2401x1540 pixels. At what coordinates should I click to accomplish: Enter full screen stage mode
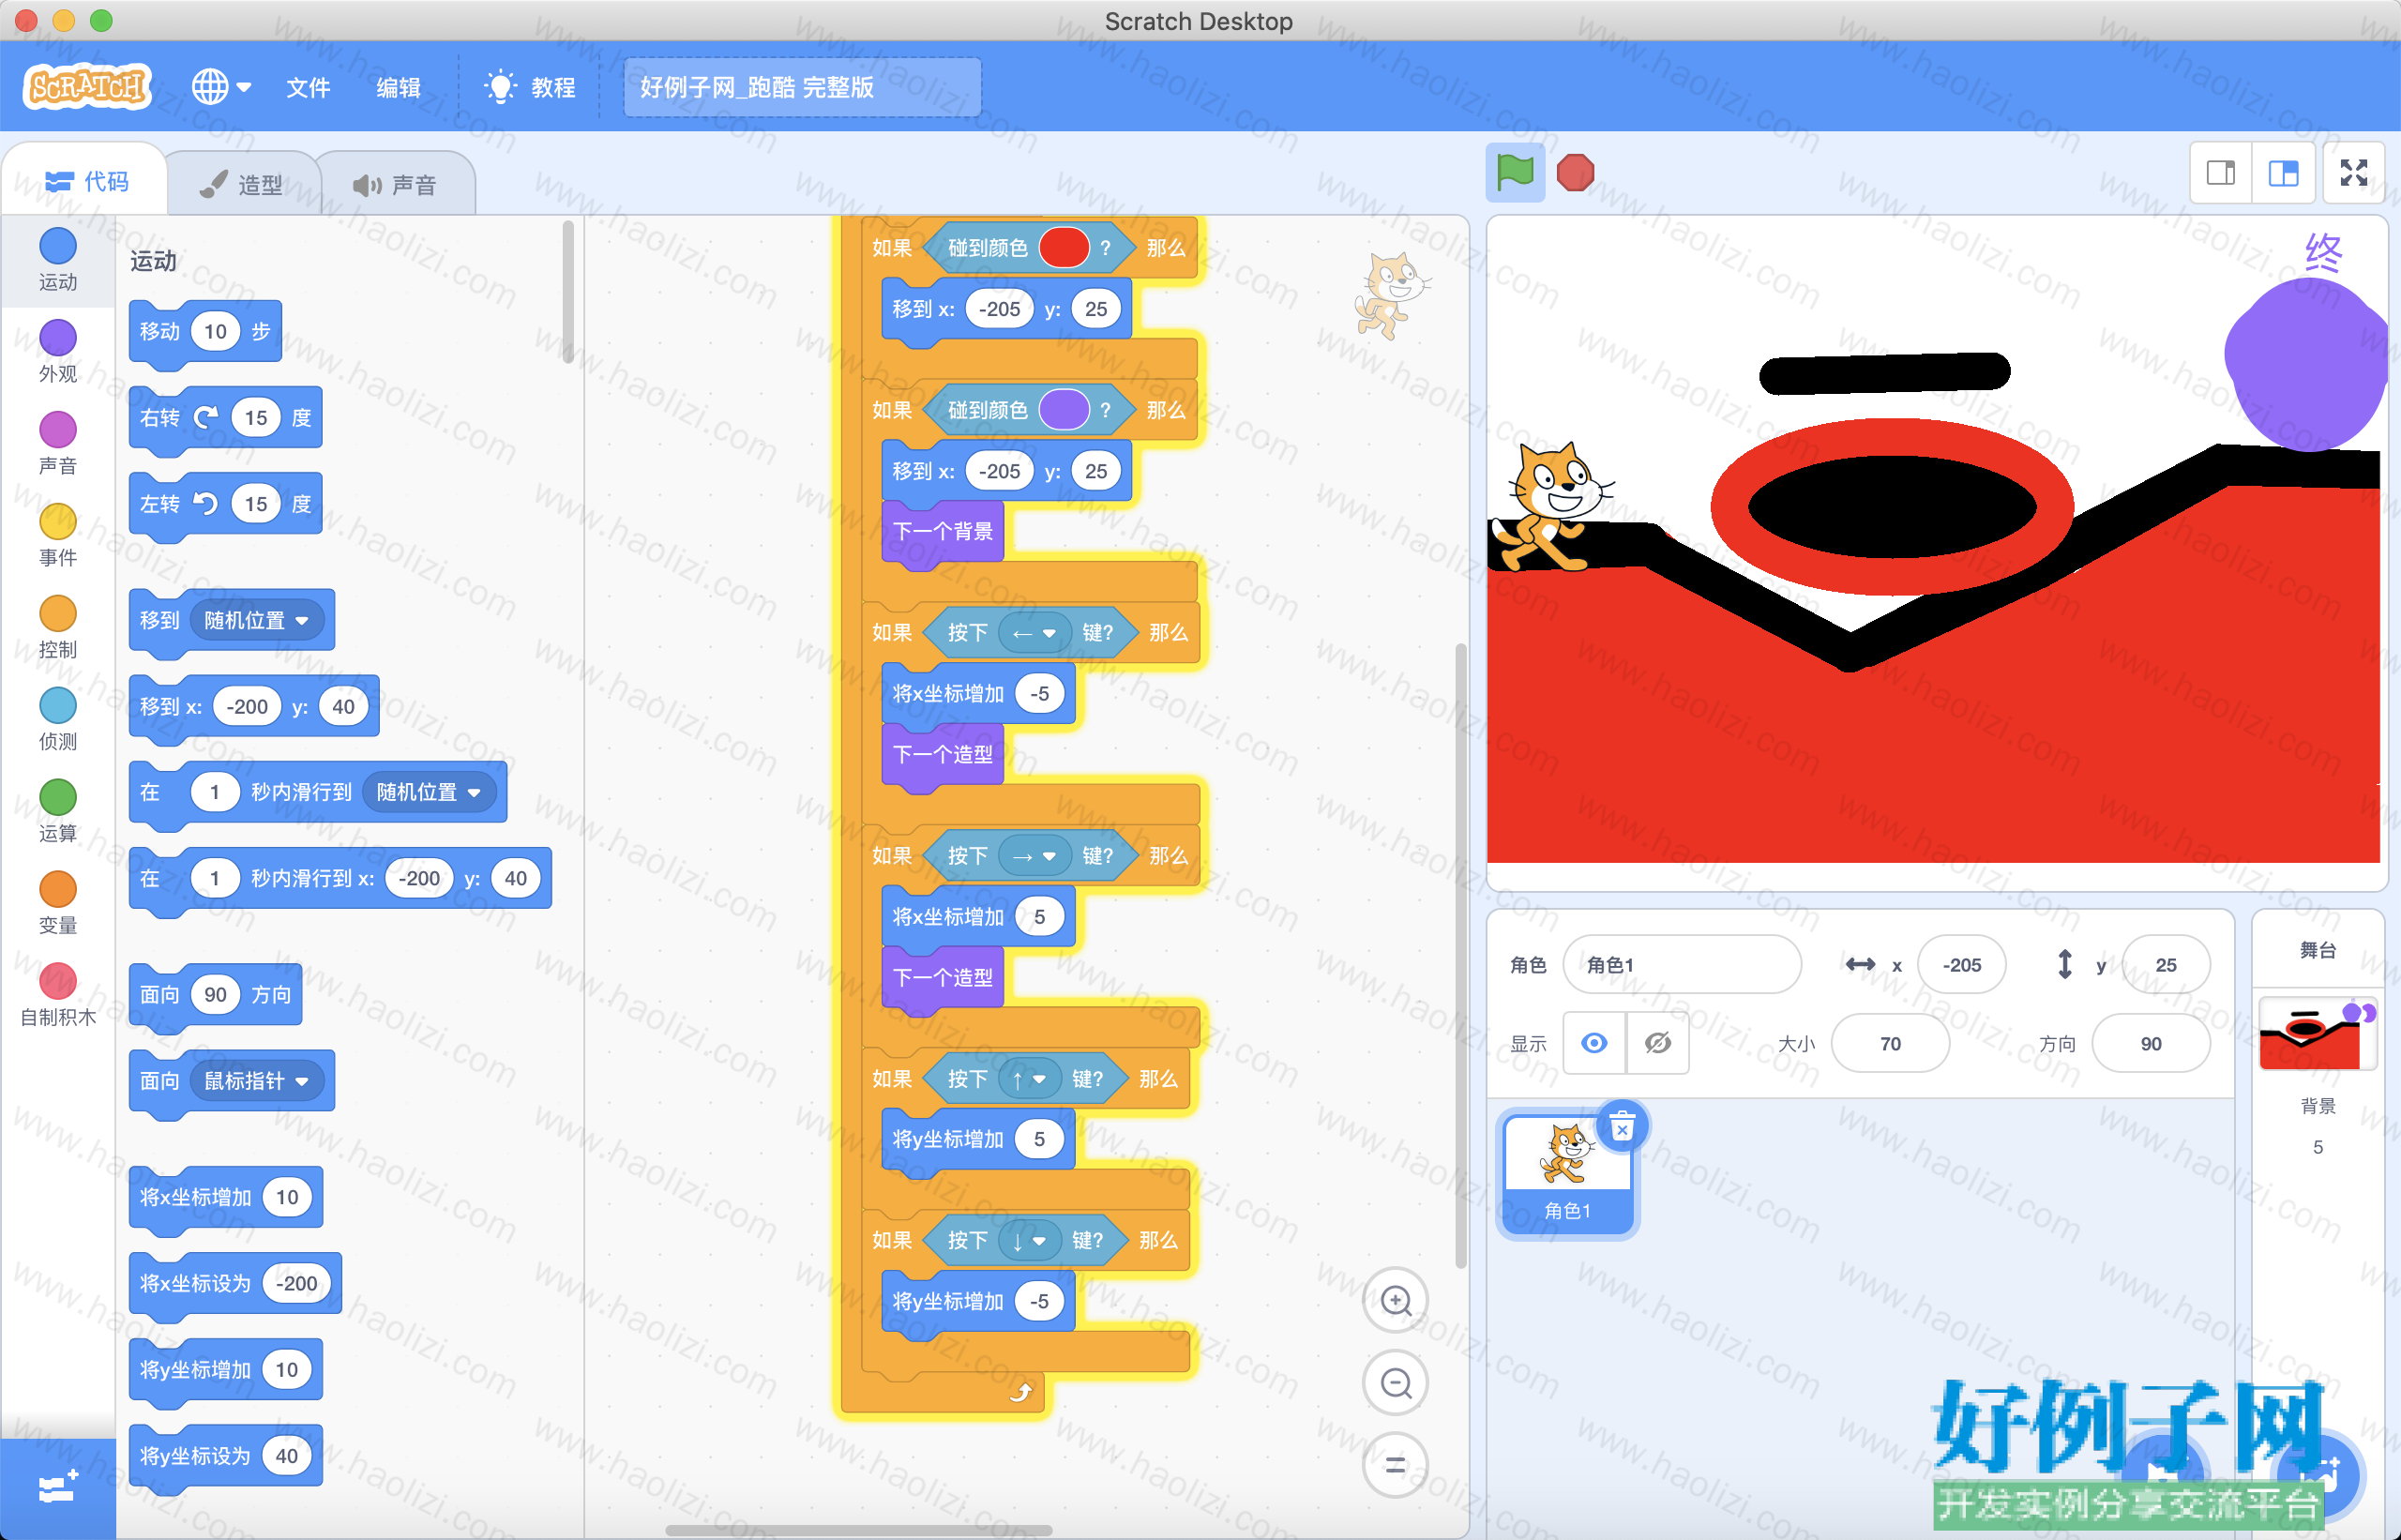click(x=2354, y=173)
